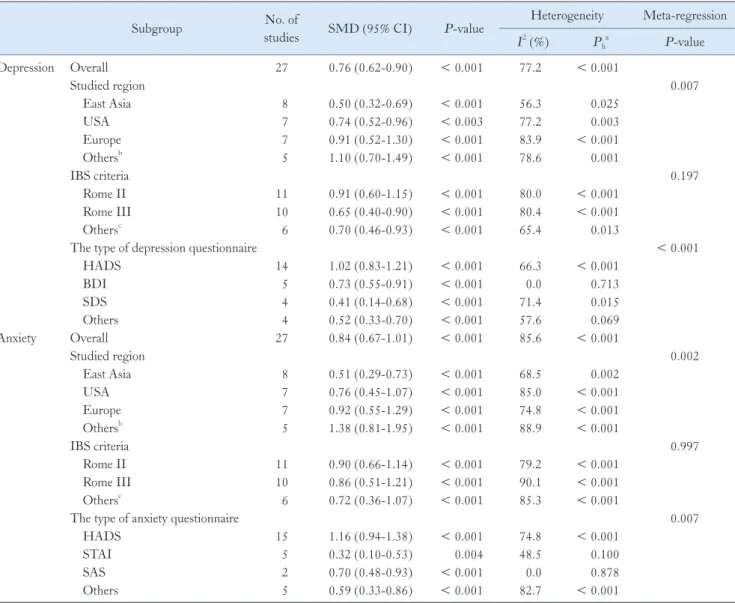Screen dimensions: 735x603
Task: Click meta-regression P-value '0.197'
Action: click(684, 176)
